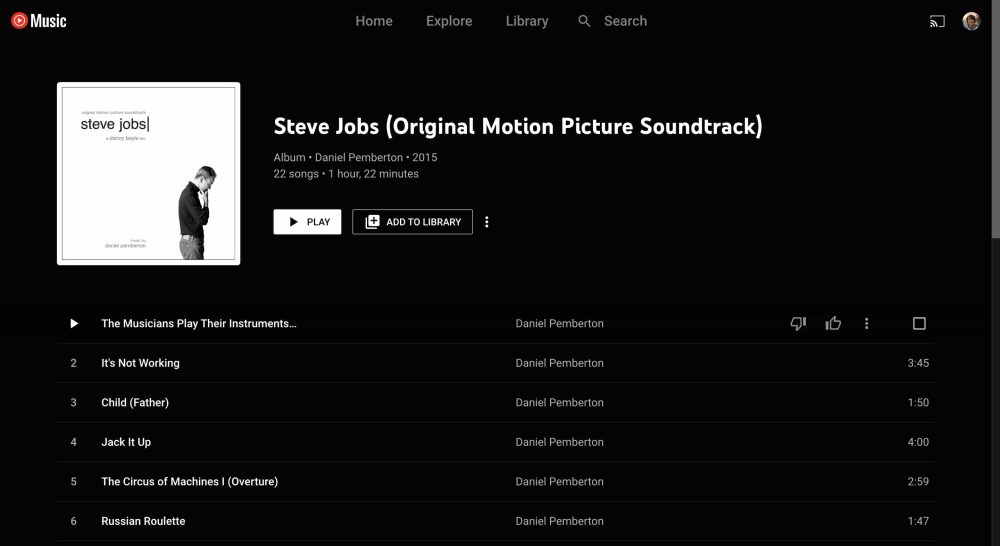Click the YouTube Music logo

pyautogui.click(x=39, y=20)
